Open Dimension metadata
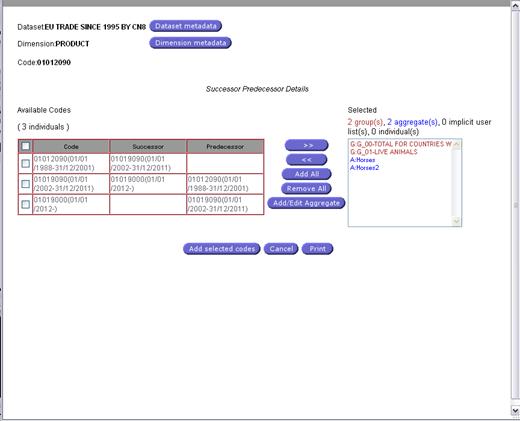 190,43
